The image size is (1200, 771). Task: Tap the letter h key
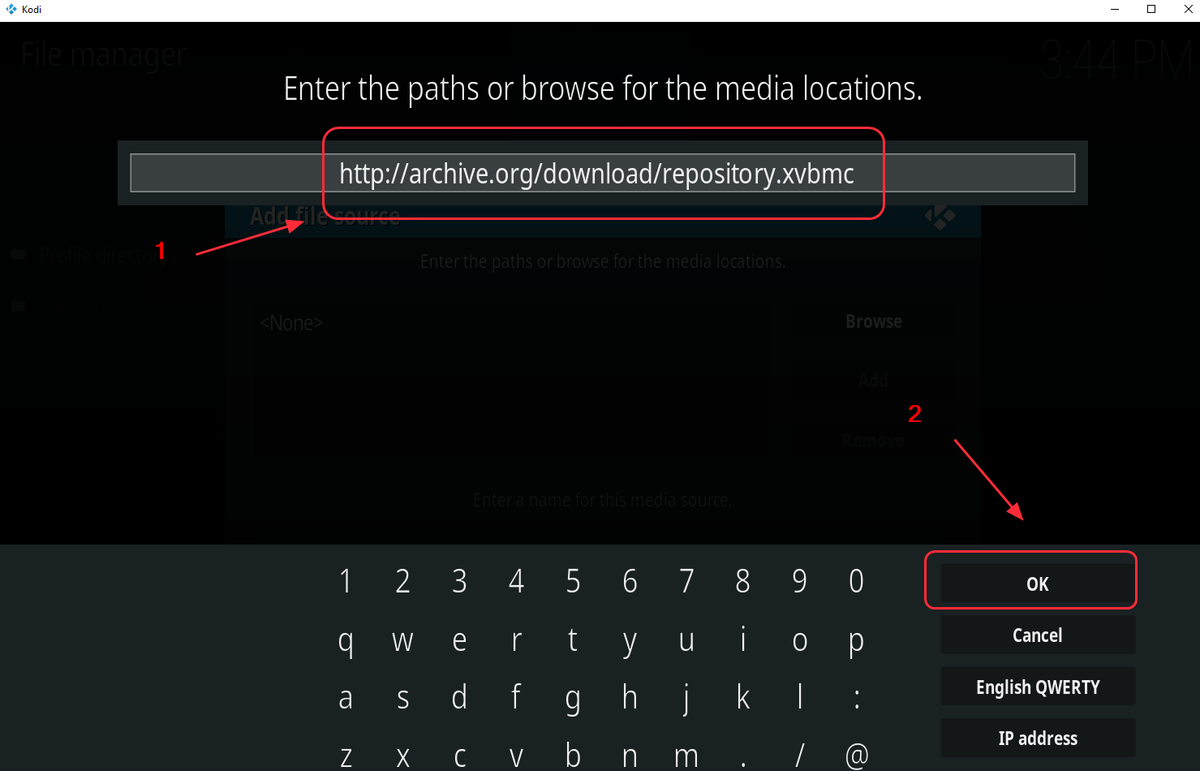(629, 699)
